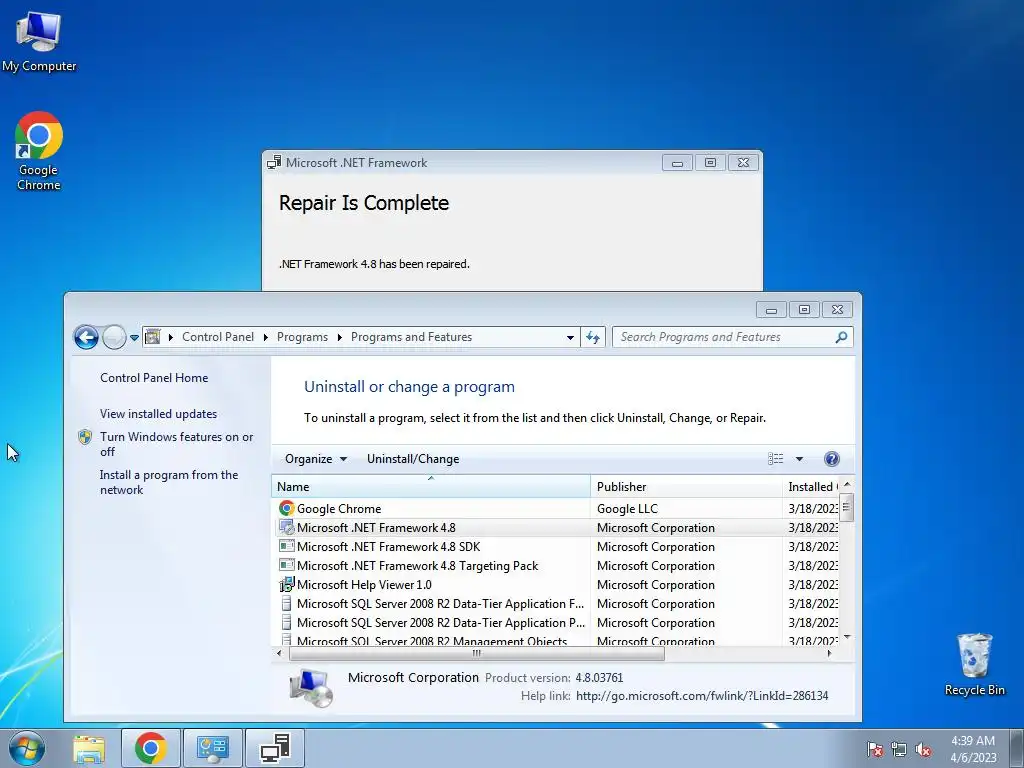Image resolution: width=1024 pixels, height=768 pixels.
Task: Open the network icon in system tray
Action: [x=899, y=749]
